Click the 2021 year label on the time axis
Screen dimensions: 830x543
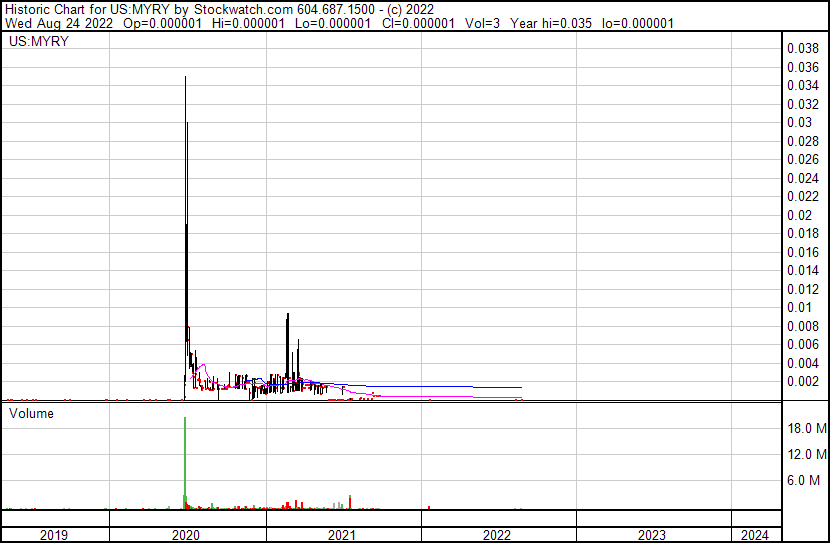342,535
